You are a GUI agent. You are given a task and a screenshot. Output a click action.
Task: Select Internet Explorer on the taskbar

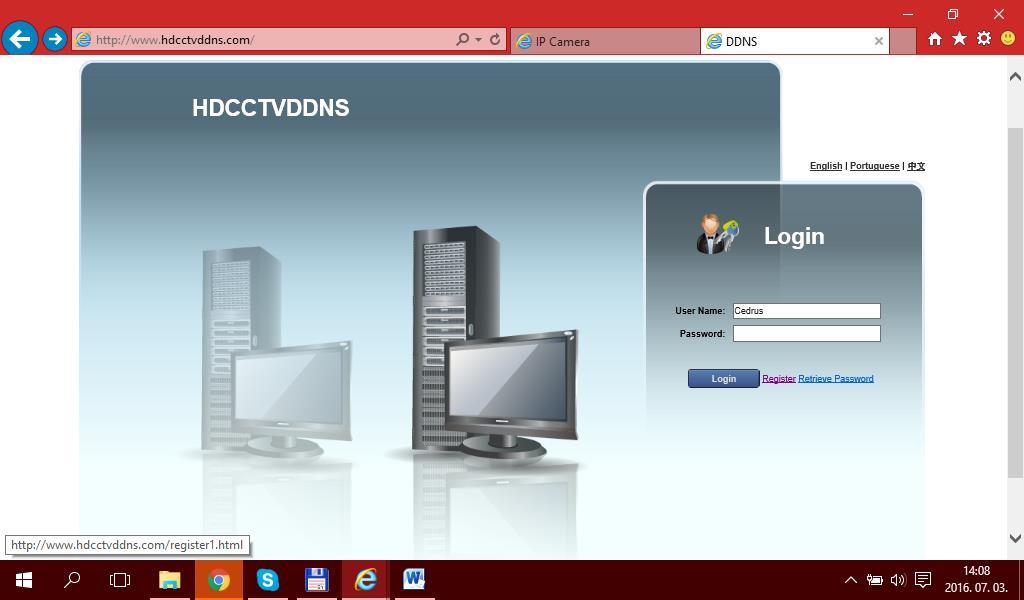(x=365, y=580)
